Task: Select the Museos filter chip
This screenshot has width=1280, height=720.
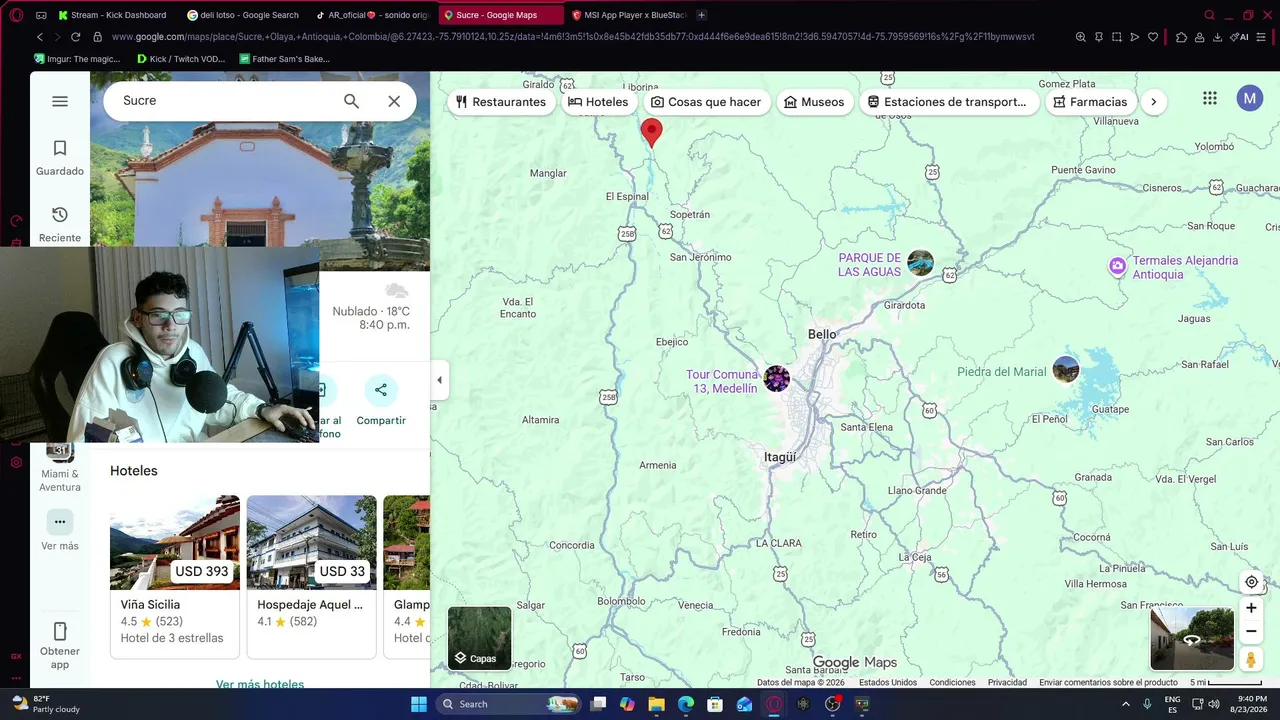Action: (x=814, y=102)
